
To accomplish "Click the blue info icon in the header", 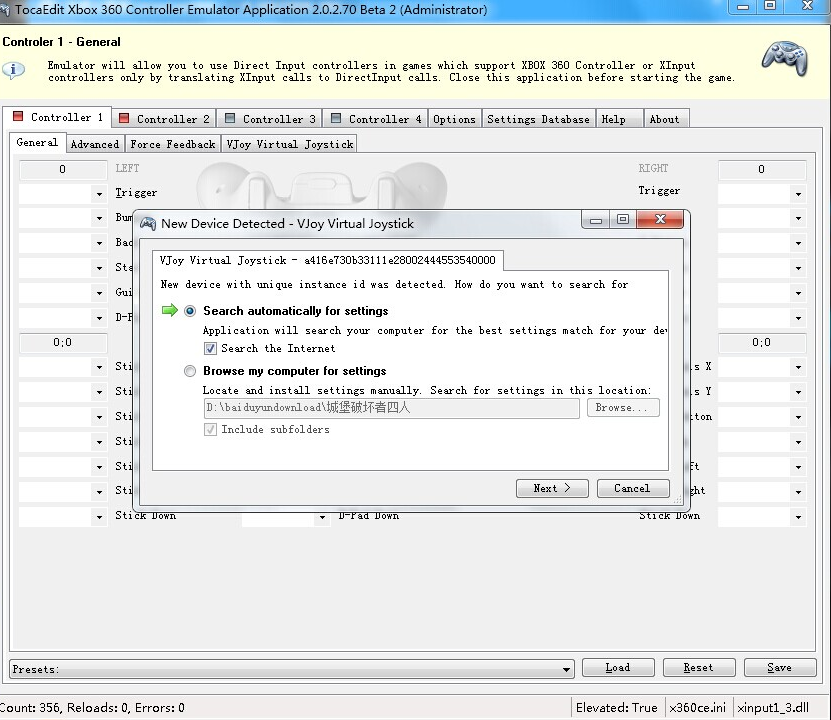I will click(13, 70).
